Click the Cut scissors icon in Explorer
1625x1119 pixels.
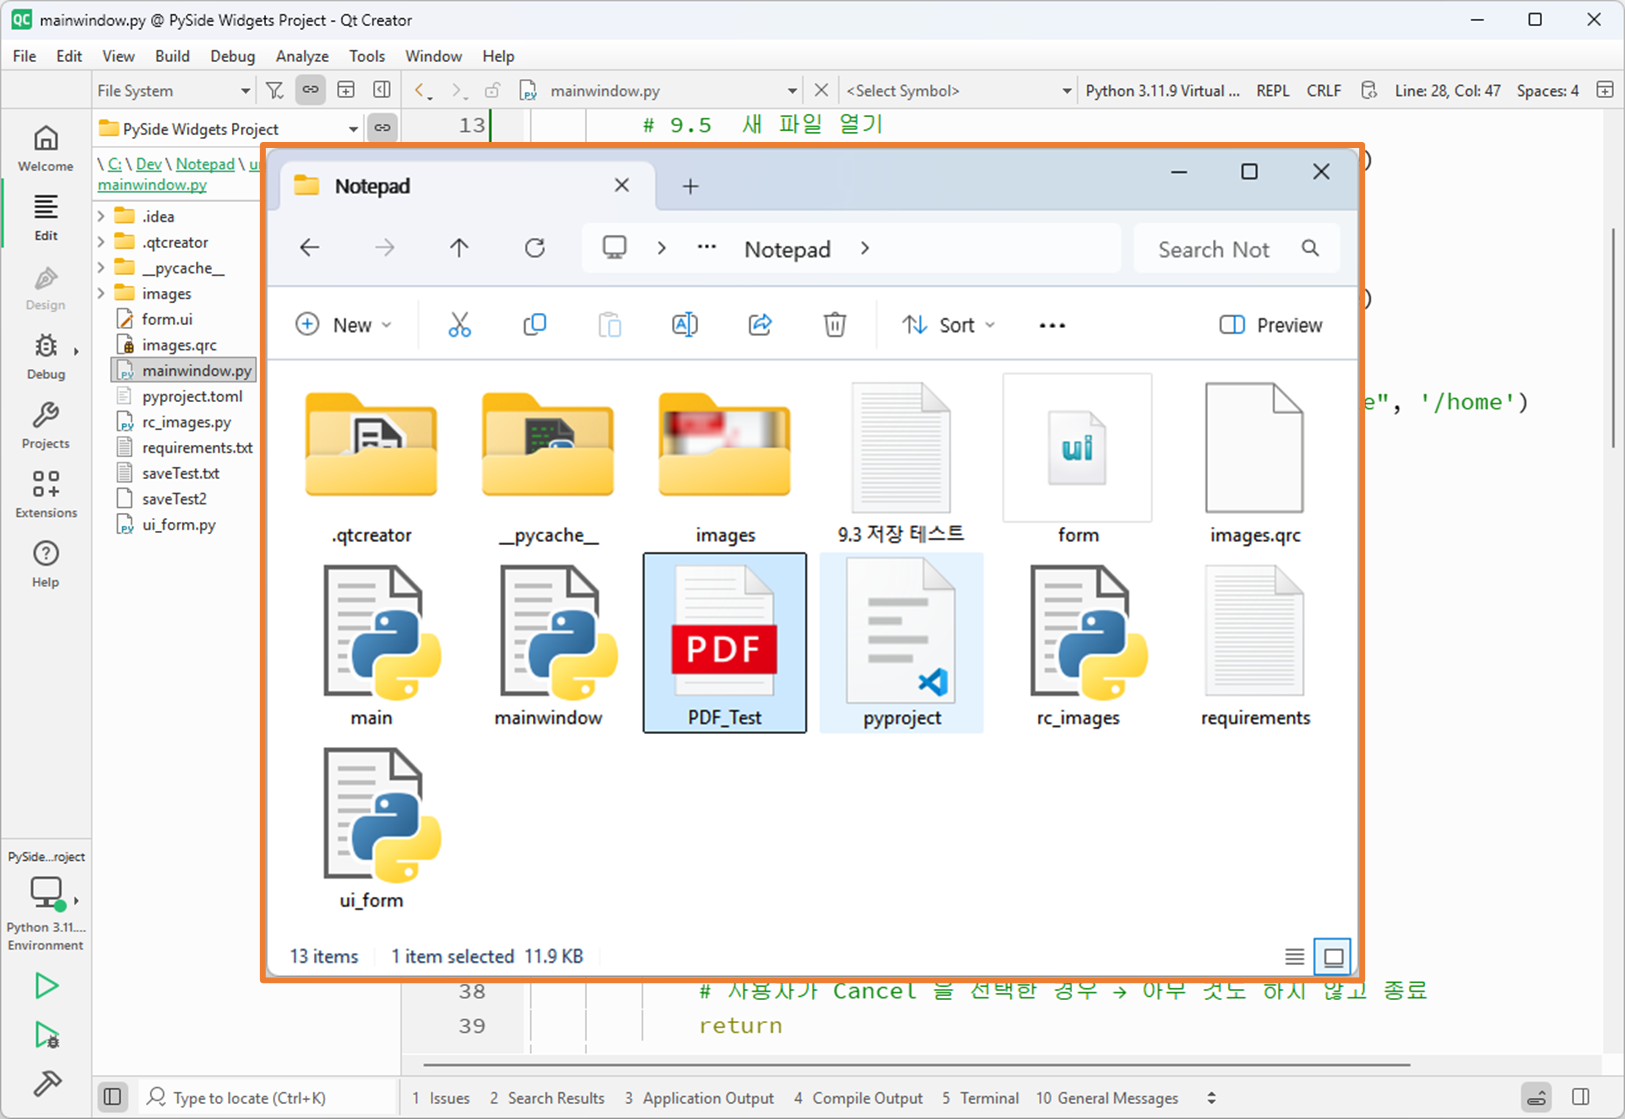tap(459, 325)
